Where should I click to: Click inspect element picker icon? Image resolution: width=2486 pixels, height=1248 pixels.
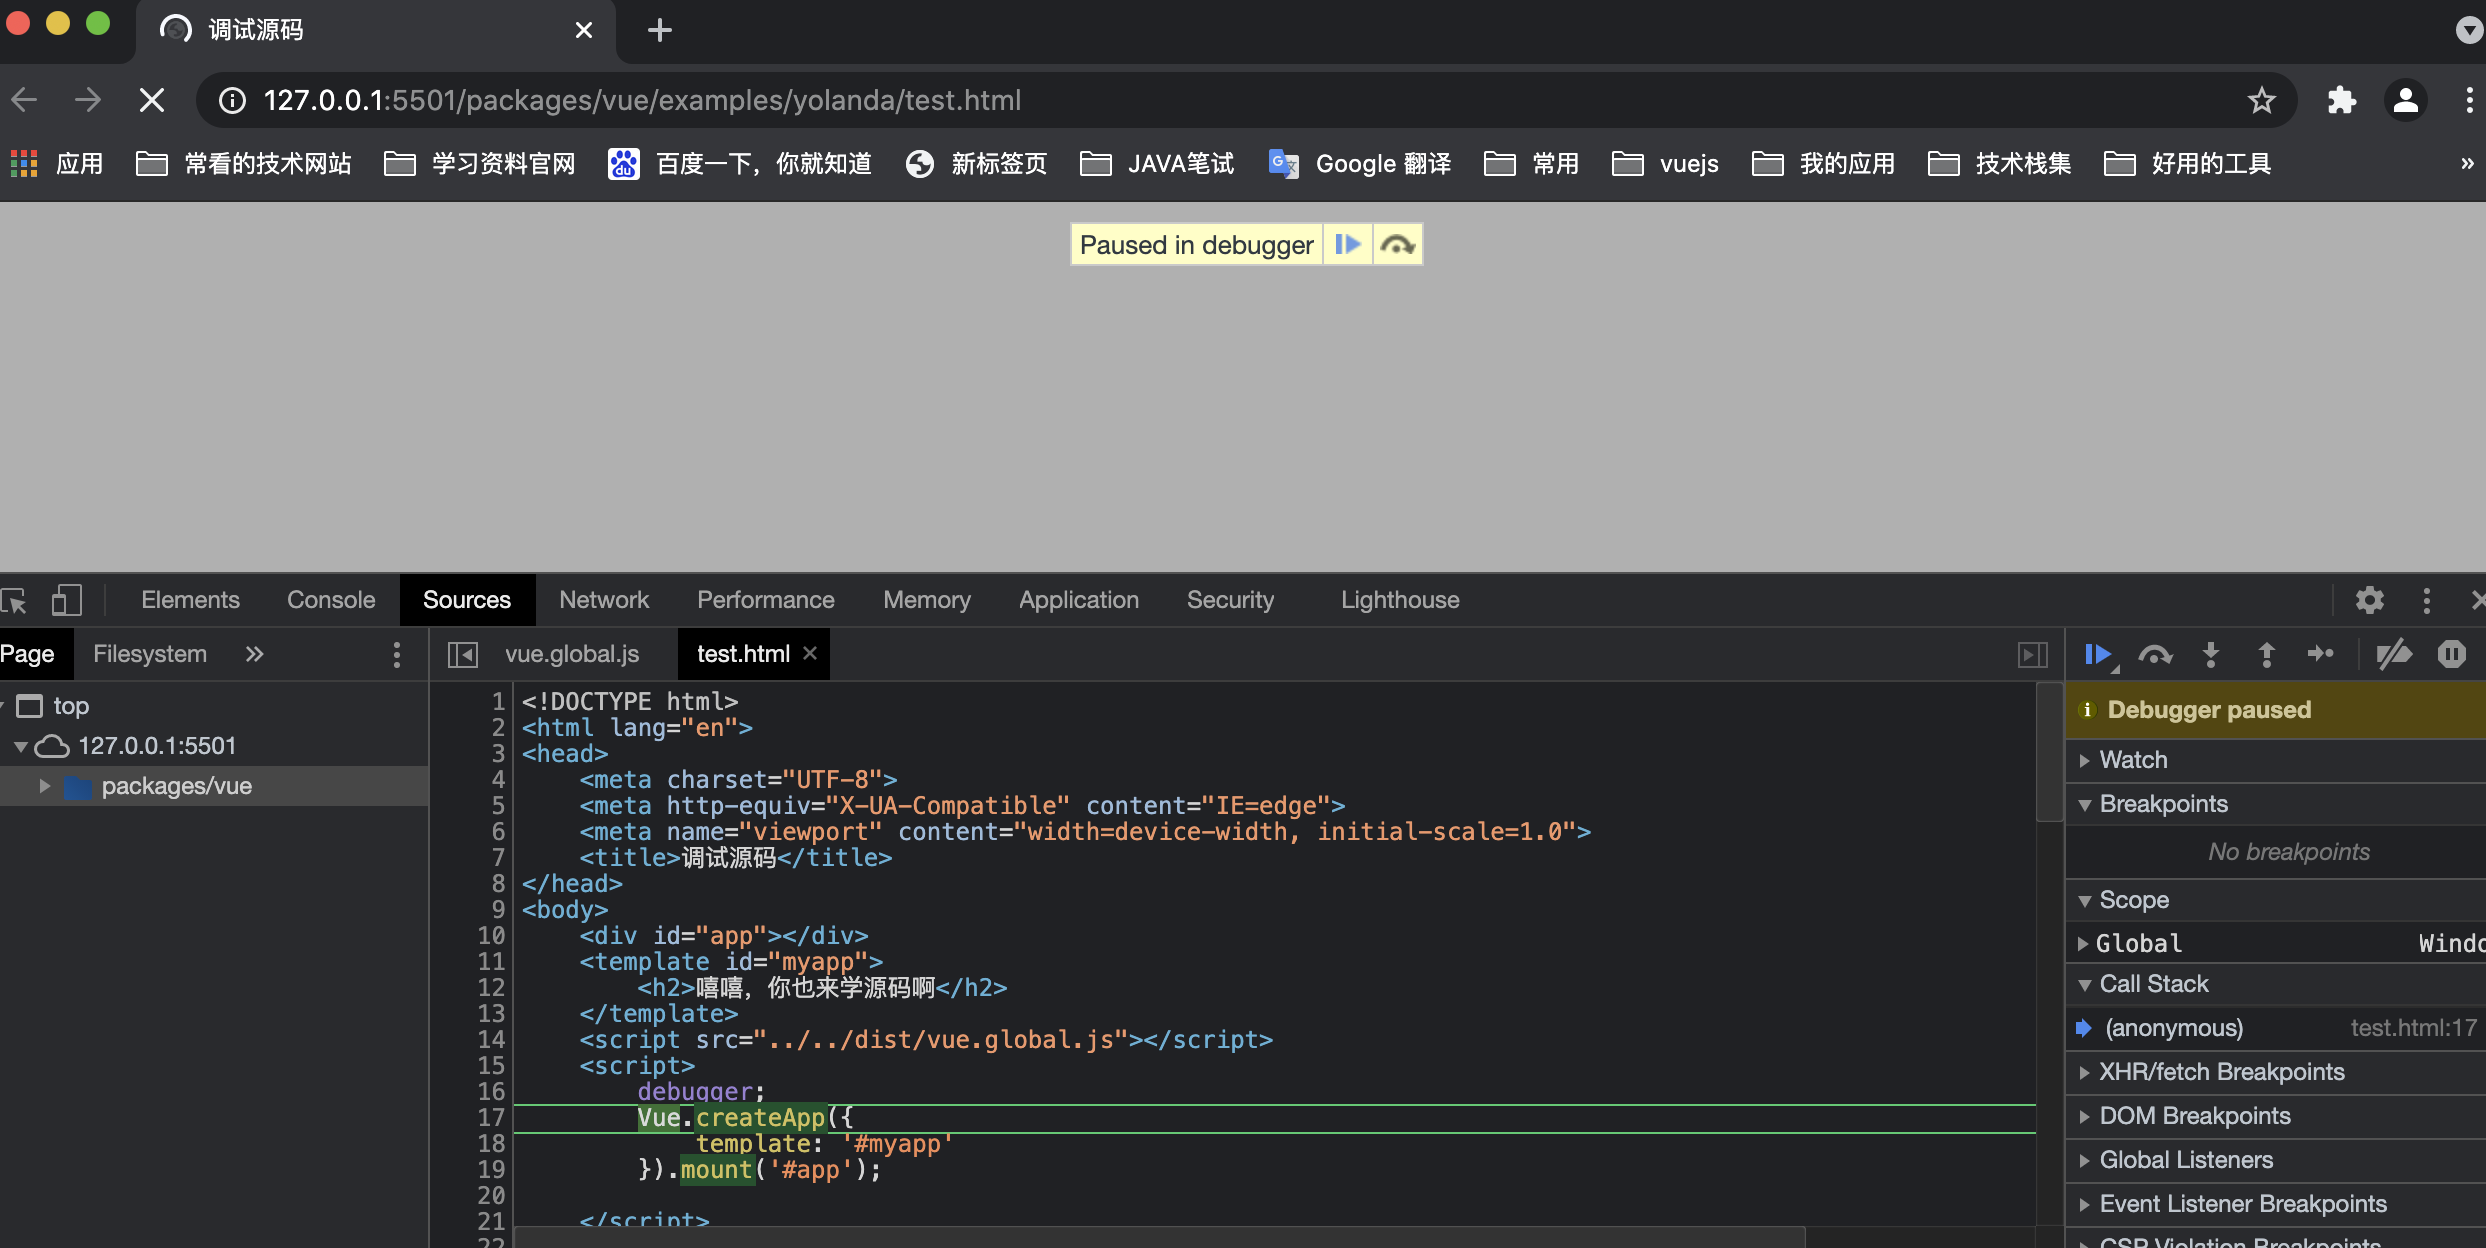tap(14, 600)
